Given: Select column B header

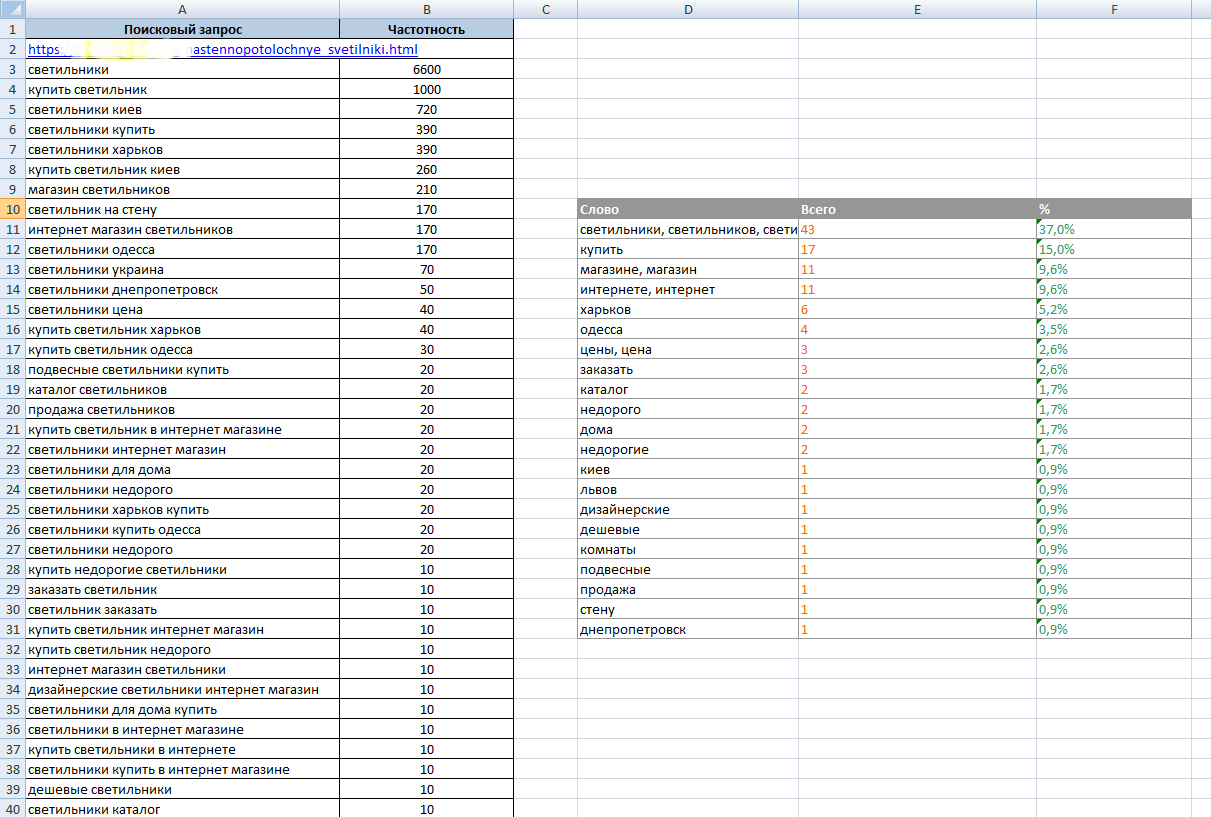Looking at the screenshot, I should pos(426,9).
